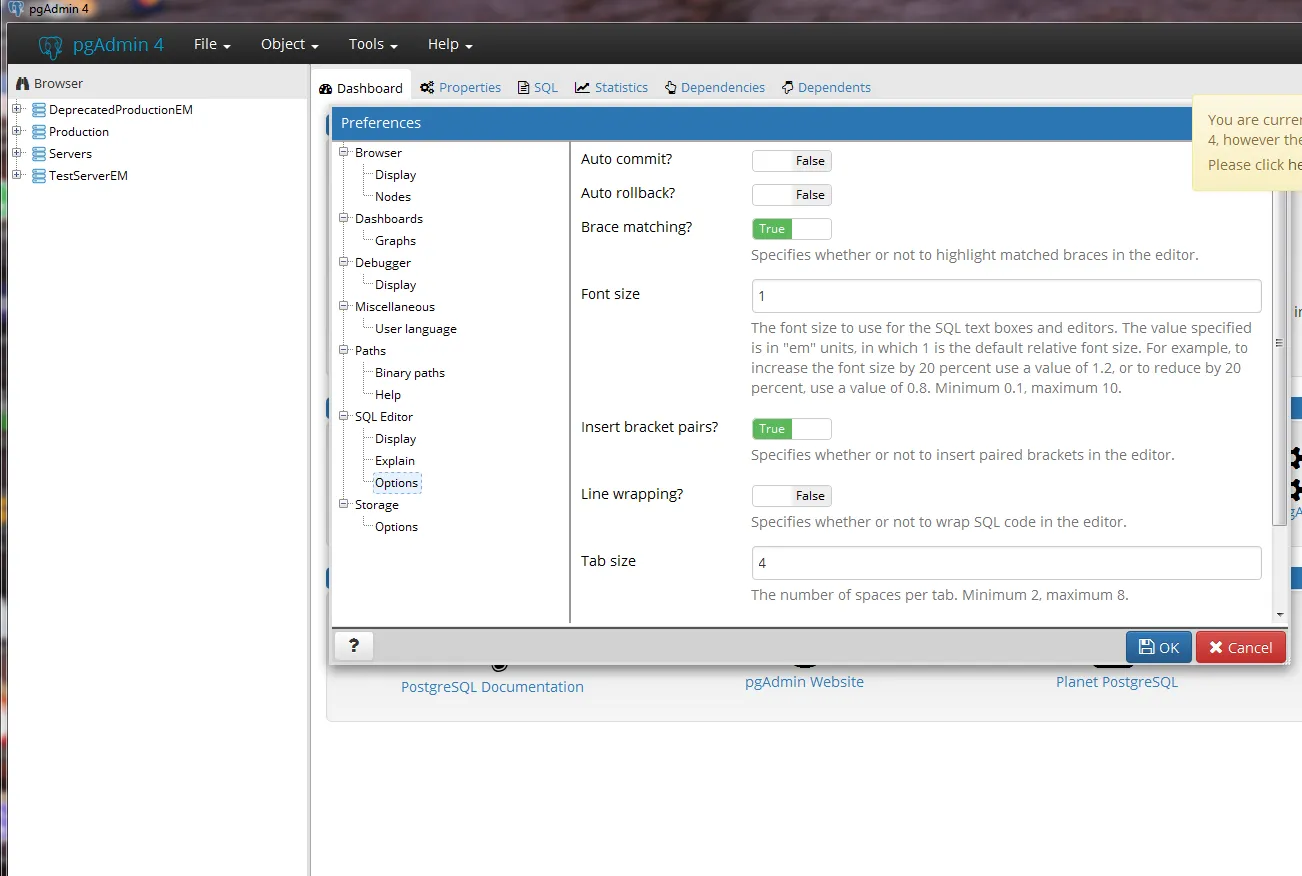The width and height of the screenshot is (1302, 876).
Task: Select Nodes under Browser category
Action: pyautogui.click(x=393, y=197)
